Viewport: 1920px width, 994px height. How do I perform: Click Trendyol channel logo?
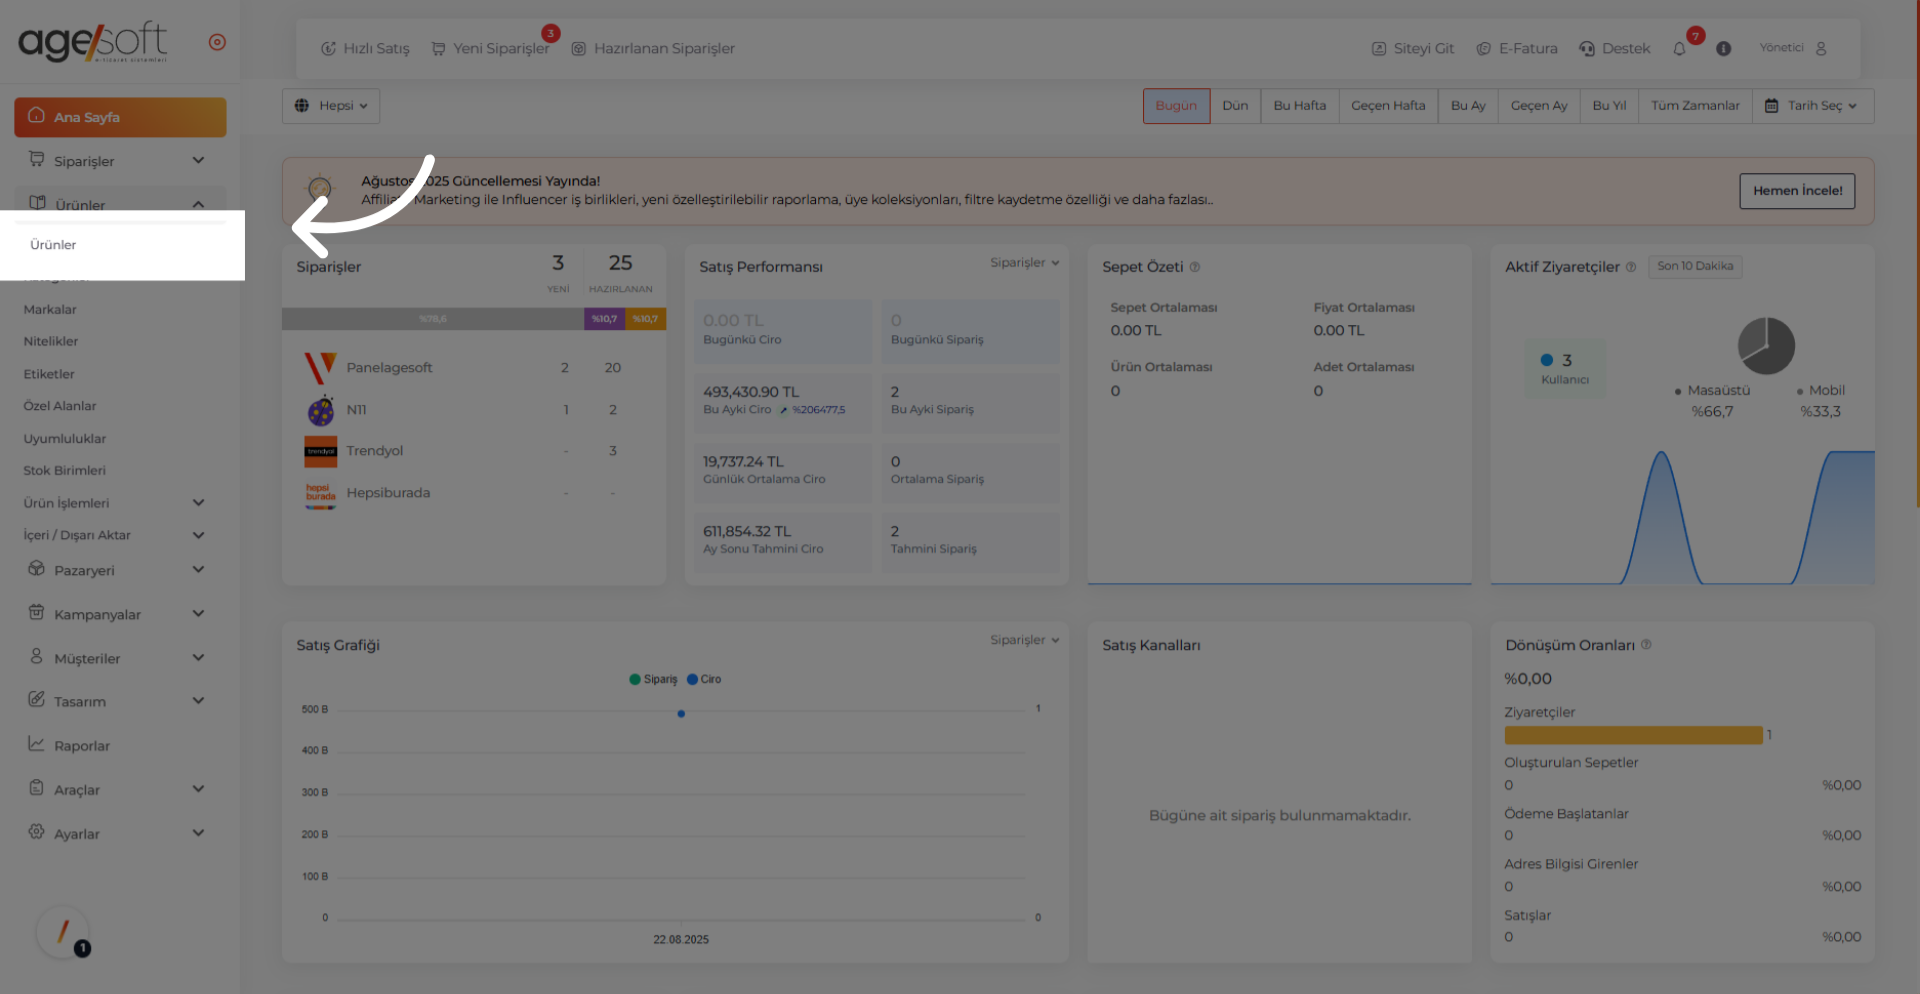tap(320, 451)
